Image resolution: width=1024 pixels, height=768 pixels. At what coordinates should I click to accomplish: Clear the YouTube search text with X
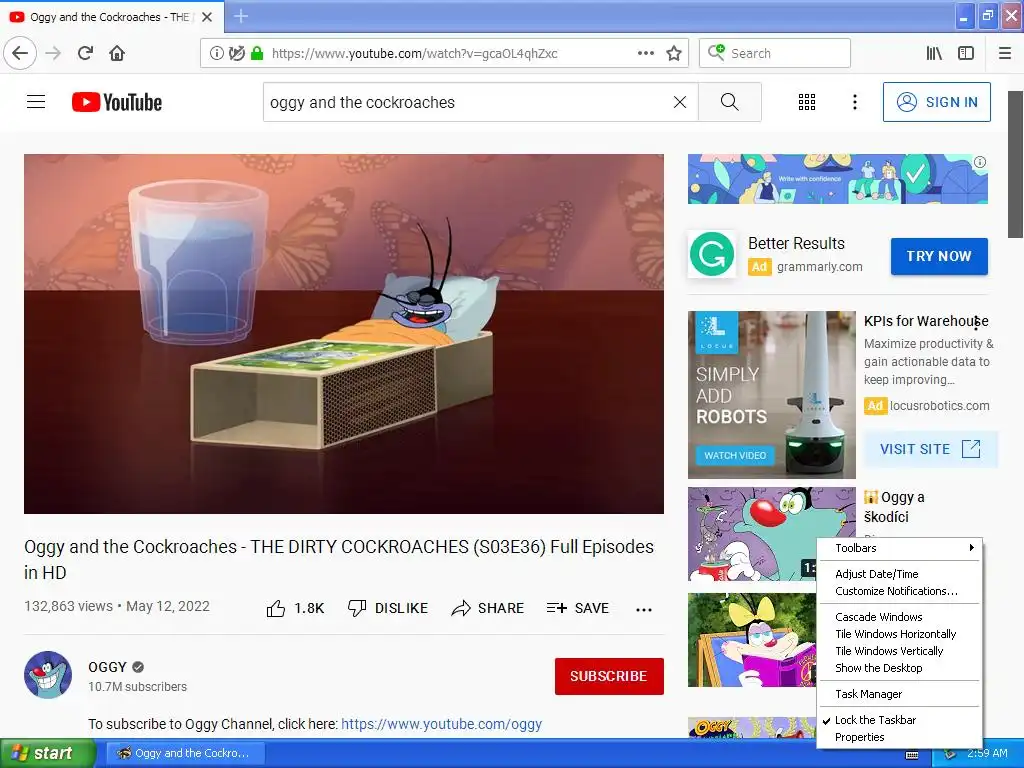(680, 102)
